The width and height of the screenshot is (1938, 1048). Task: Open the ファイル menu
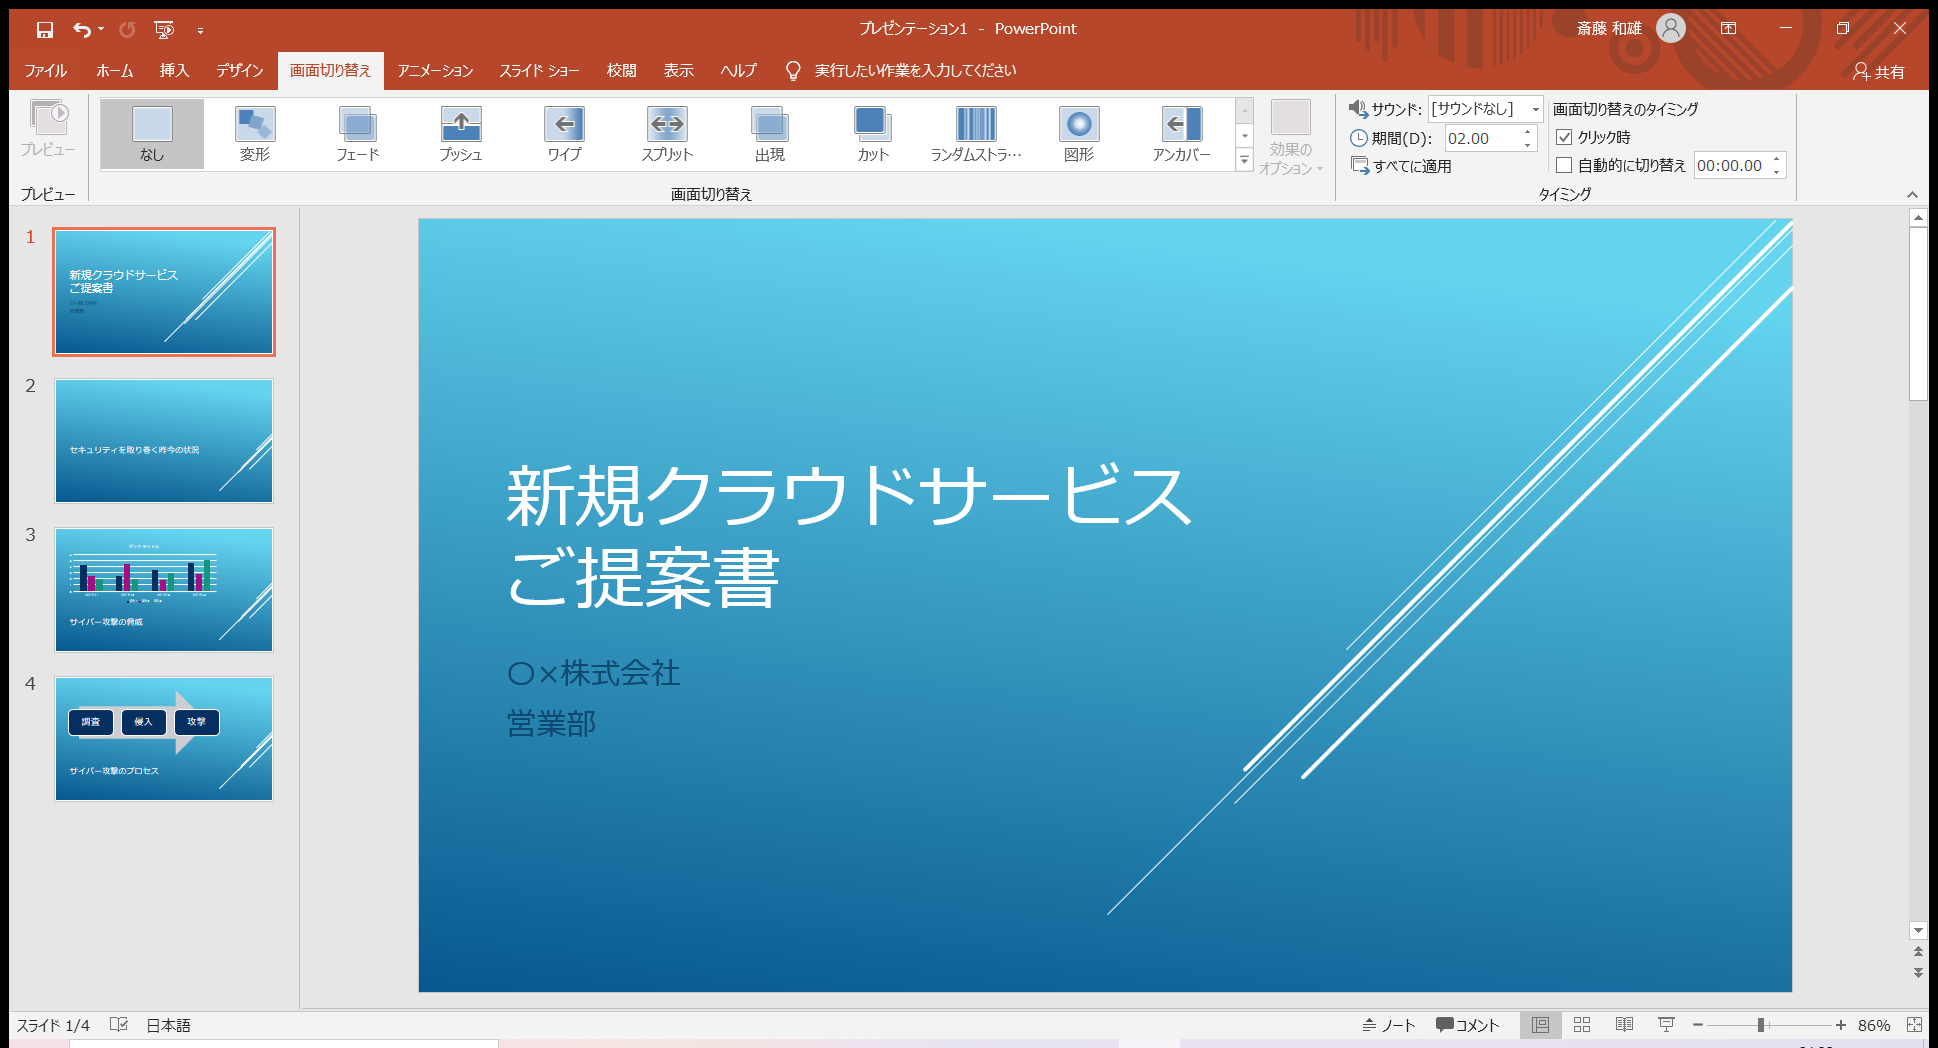point(46,70)
